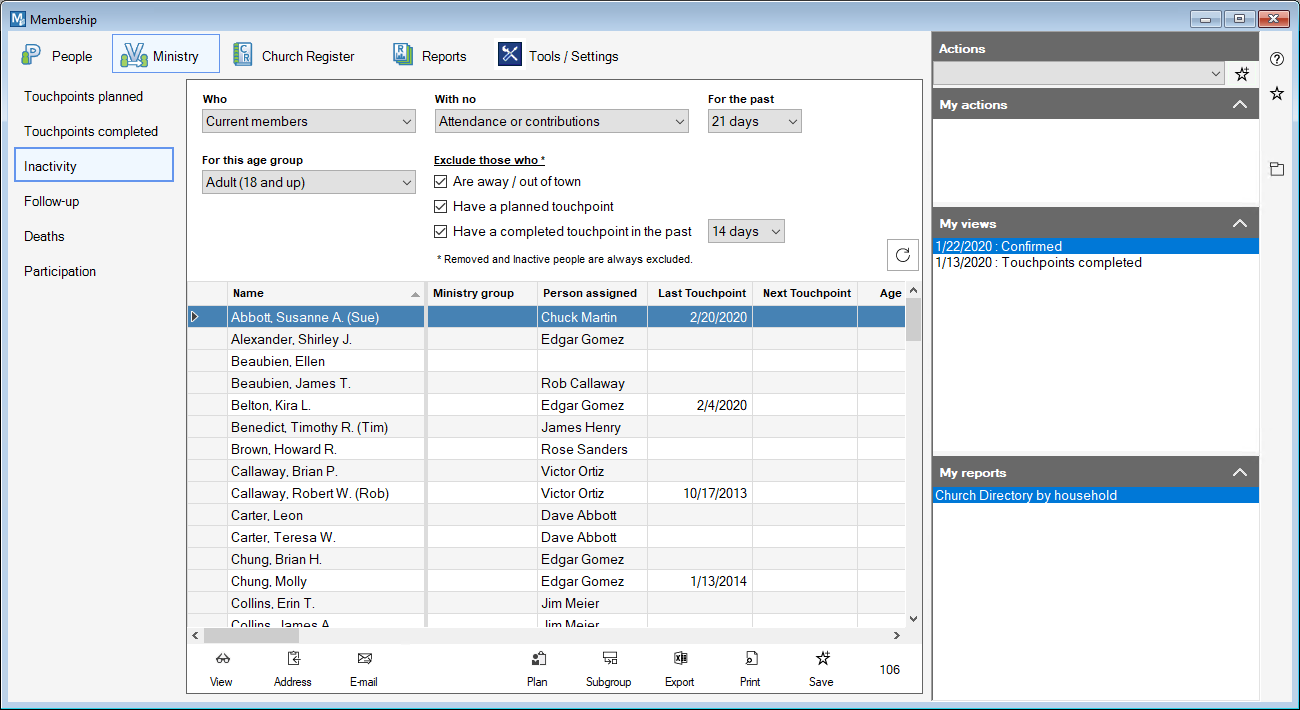The image size is (1300, 710).
Task: Click the help question mark icon
Action: click(1276, 59)
